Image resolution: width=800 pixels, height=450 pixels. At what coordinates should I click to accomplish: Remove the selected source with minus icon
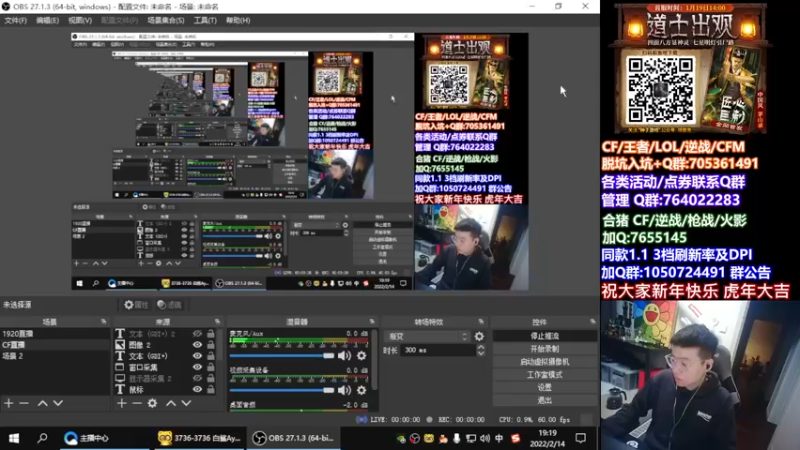point(137,404)
